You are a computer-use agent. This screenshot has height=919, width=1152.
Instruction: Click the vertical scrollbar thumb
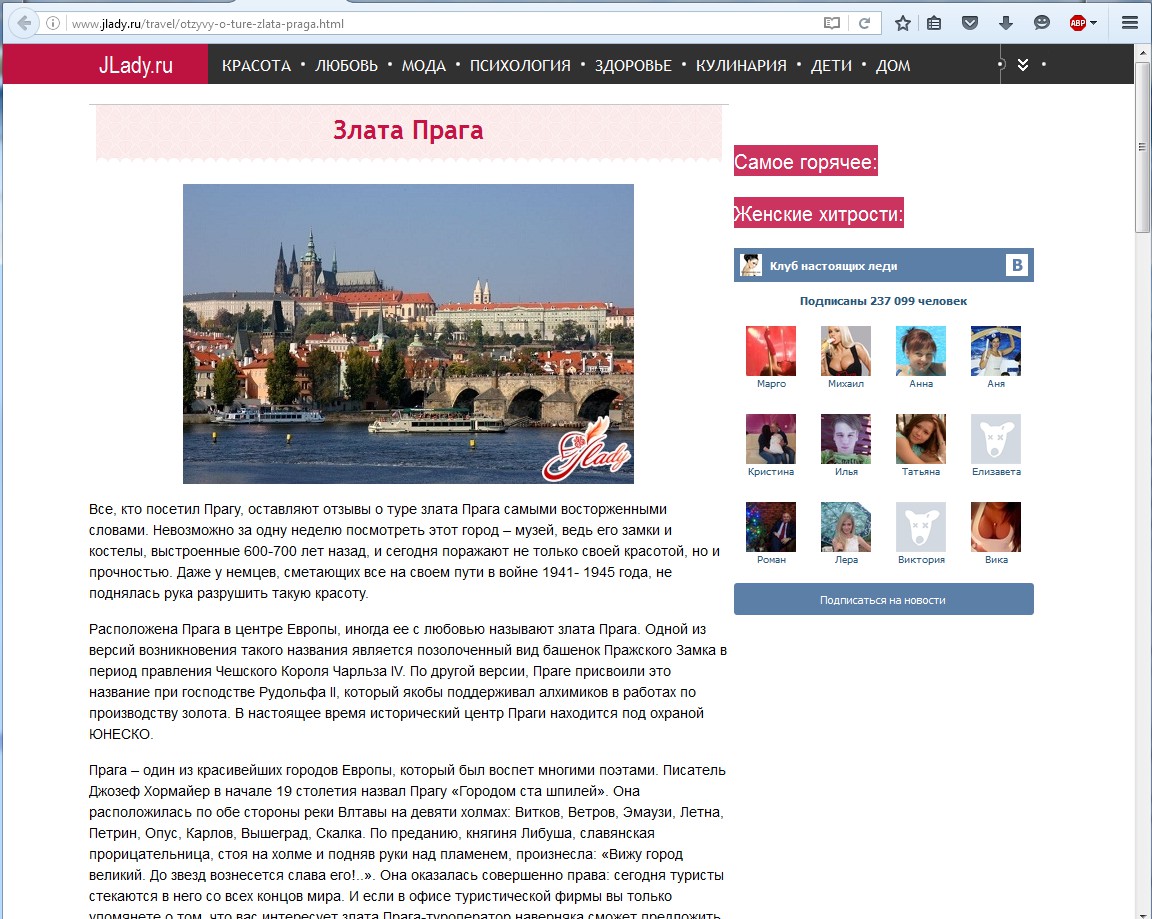[1142, 147]
